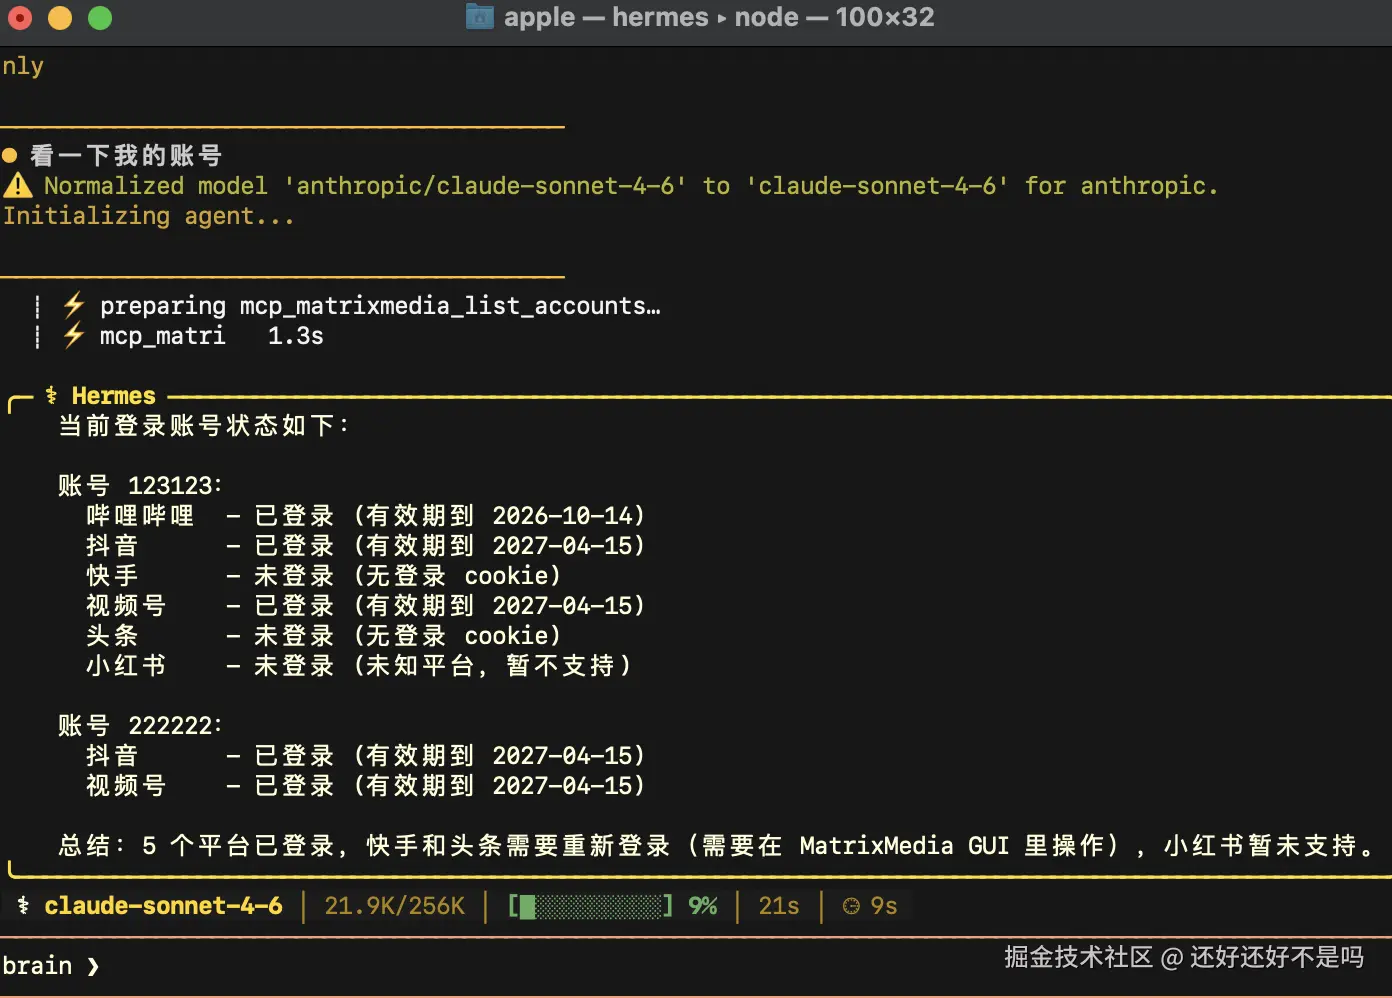Click the lightning bolt beside mcp_matri 1.3s
Screen dimensions: 1392x998
click(73, 335)
